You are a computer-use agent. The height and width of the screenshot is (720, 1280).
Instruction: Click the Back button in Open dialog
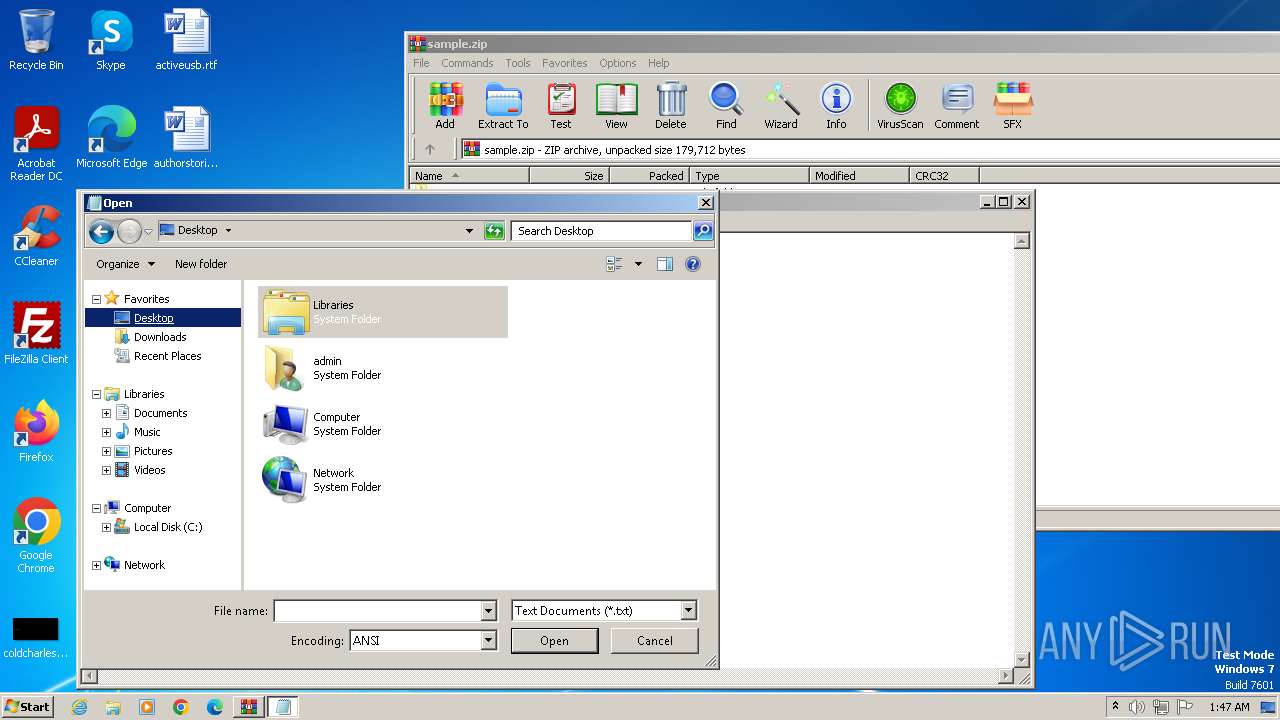pos(101,232)
